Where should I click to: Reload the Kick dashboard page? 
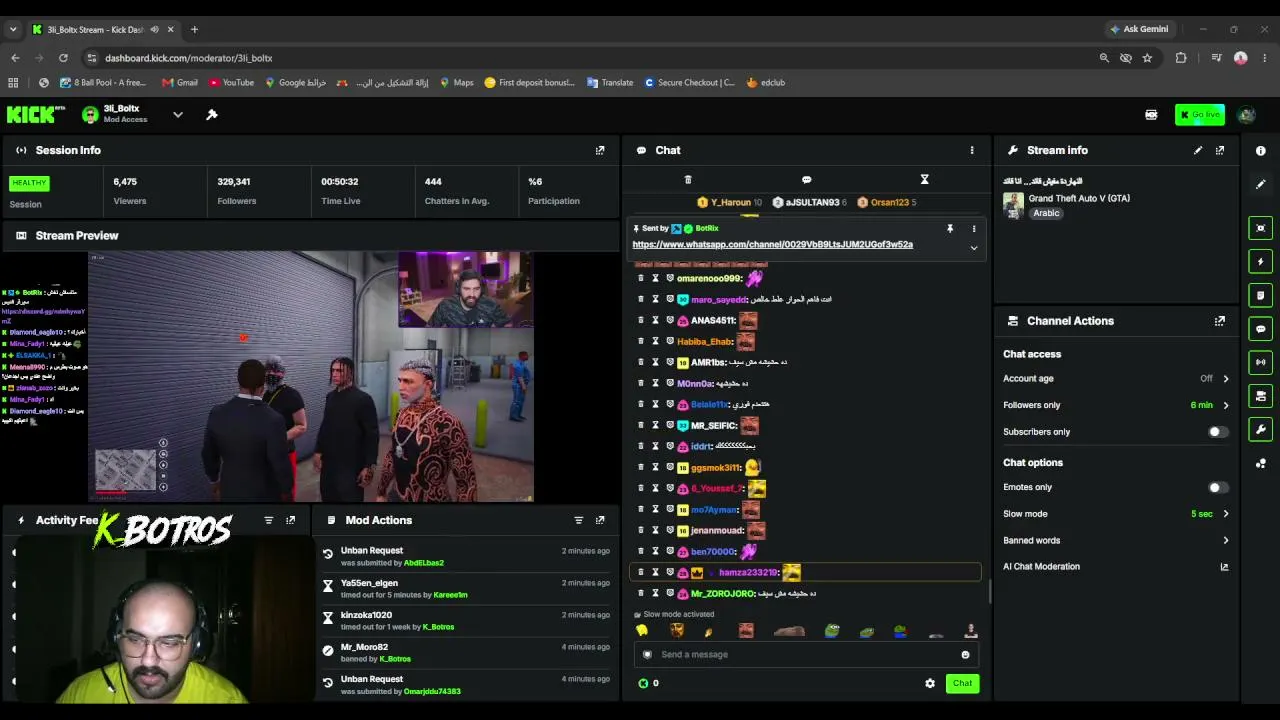[63, 58]
